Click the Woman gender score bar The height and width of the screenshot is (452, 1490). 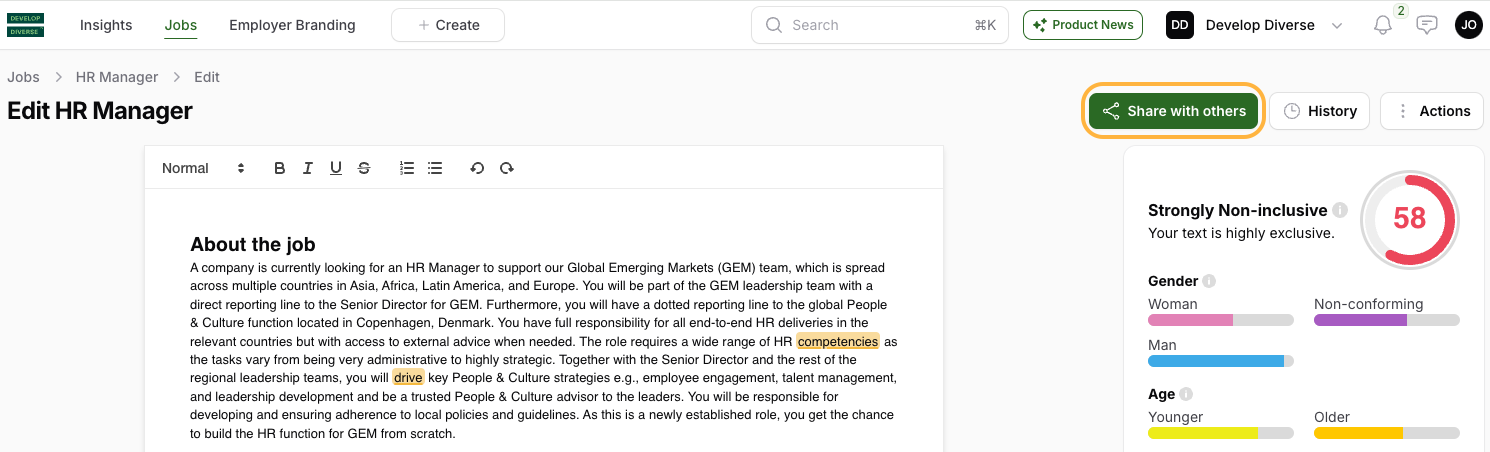(1220, 320)
